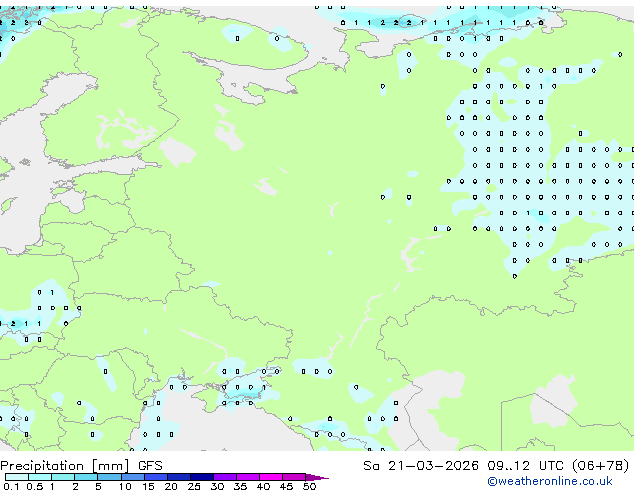This screenshot has height=490, width=634.
Task: Click the legend value label '0.1'
Action: coord(11,486)
